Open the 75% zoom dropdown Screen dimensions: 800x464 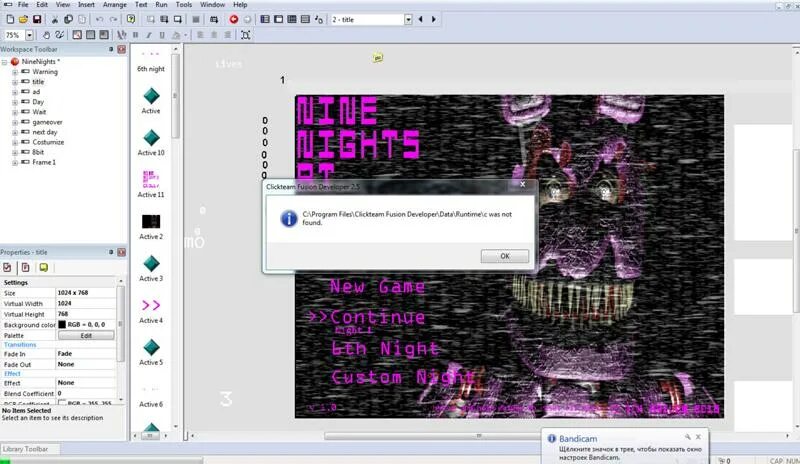(29, 35)
